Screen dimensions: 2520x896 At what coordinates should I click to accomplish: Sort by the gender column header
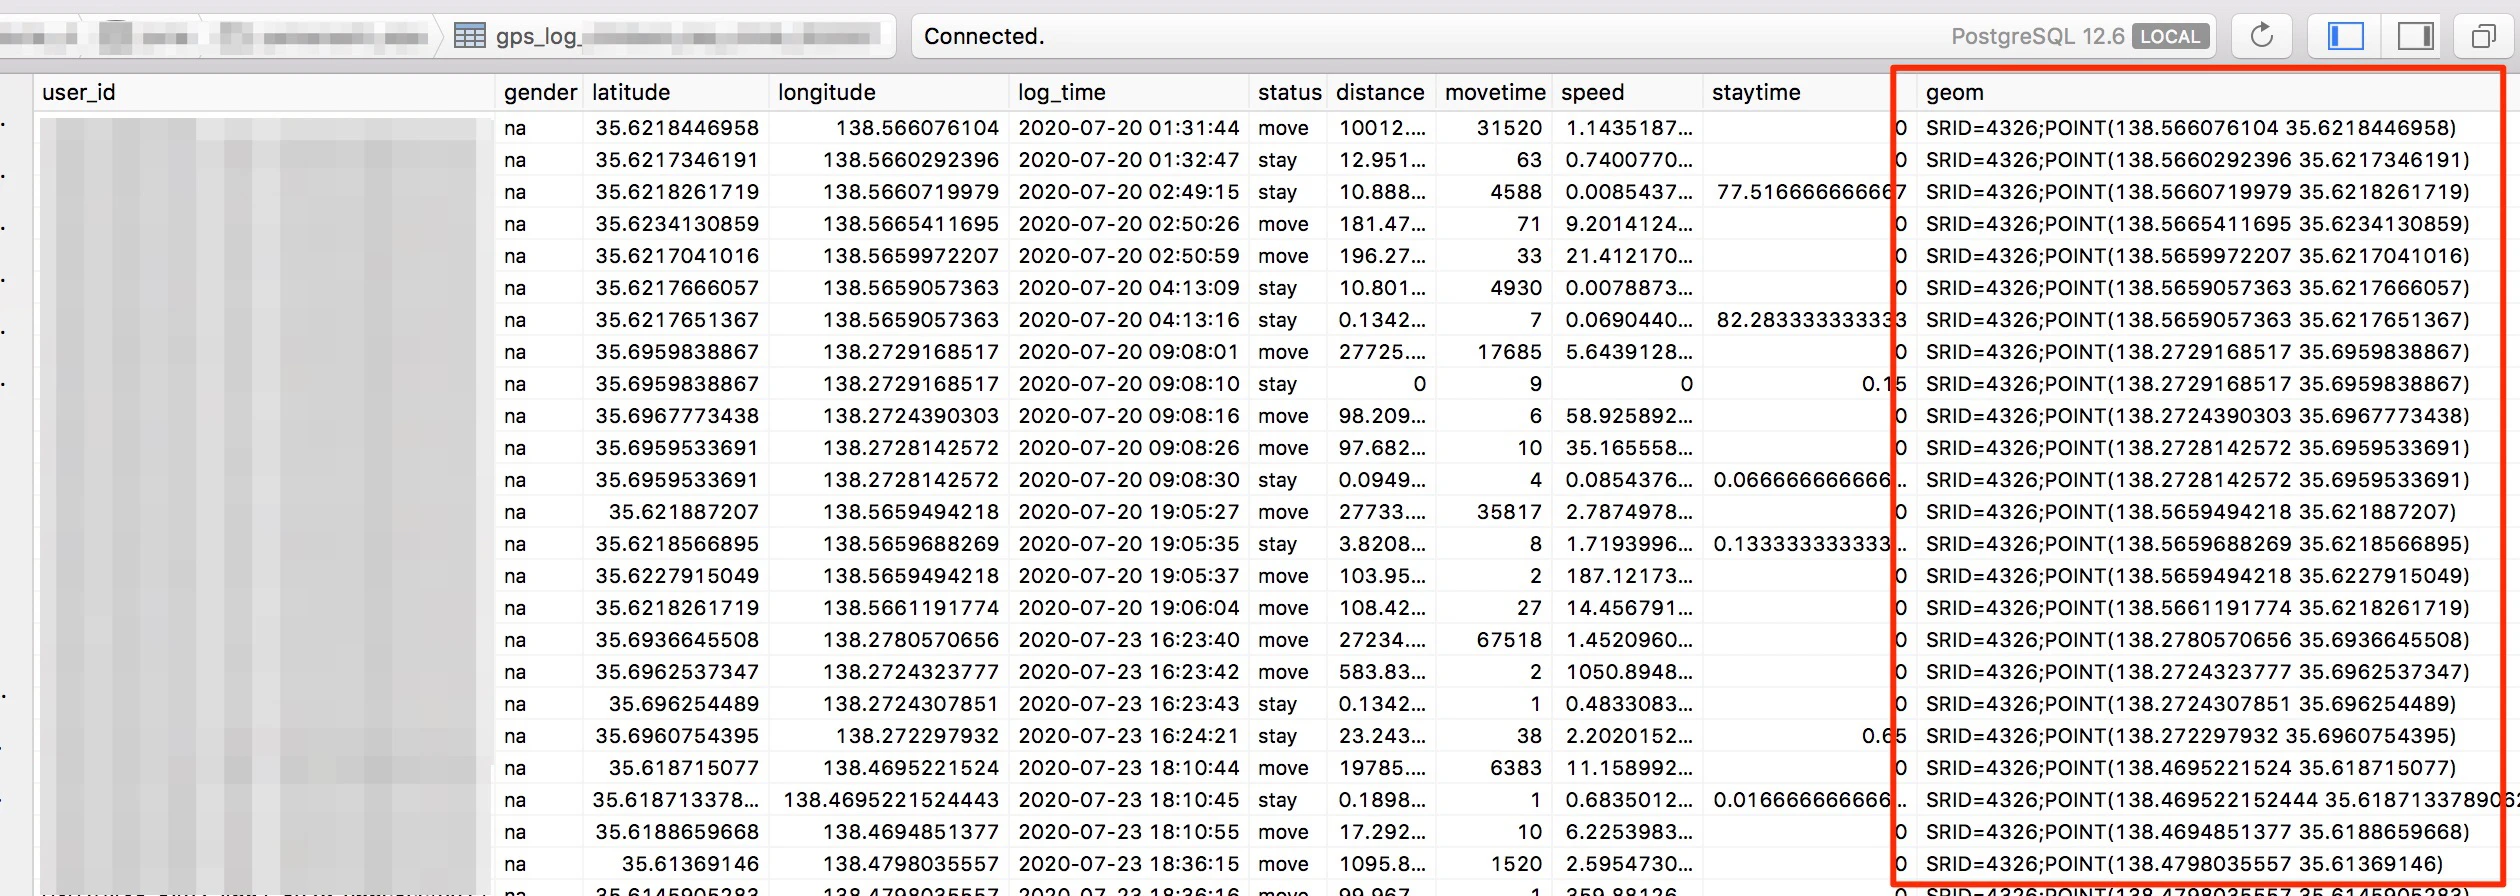click(x=540, y=92)
